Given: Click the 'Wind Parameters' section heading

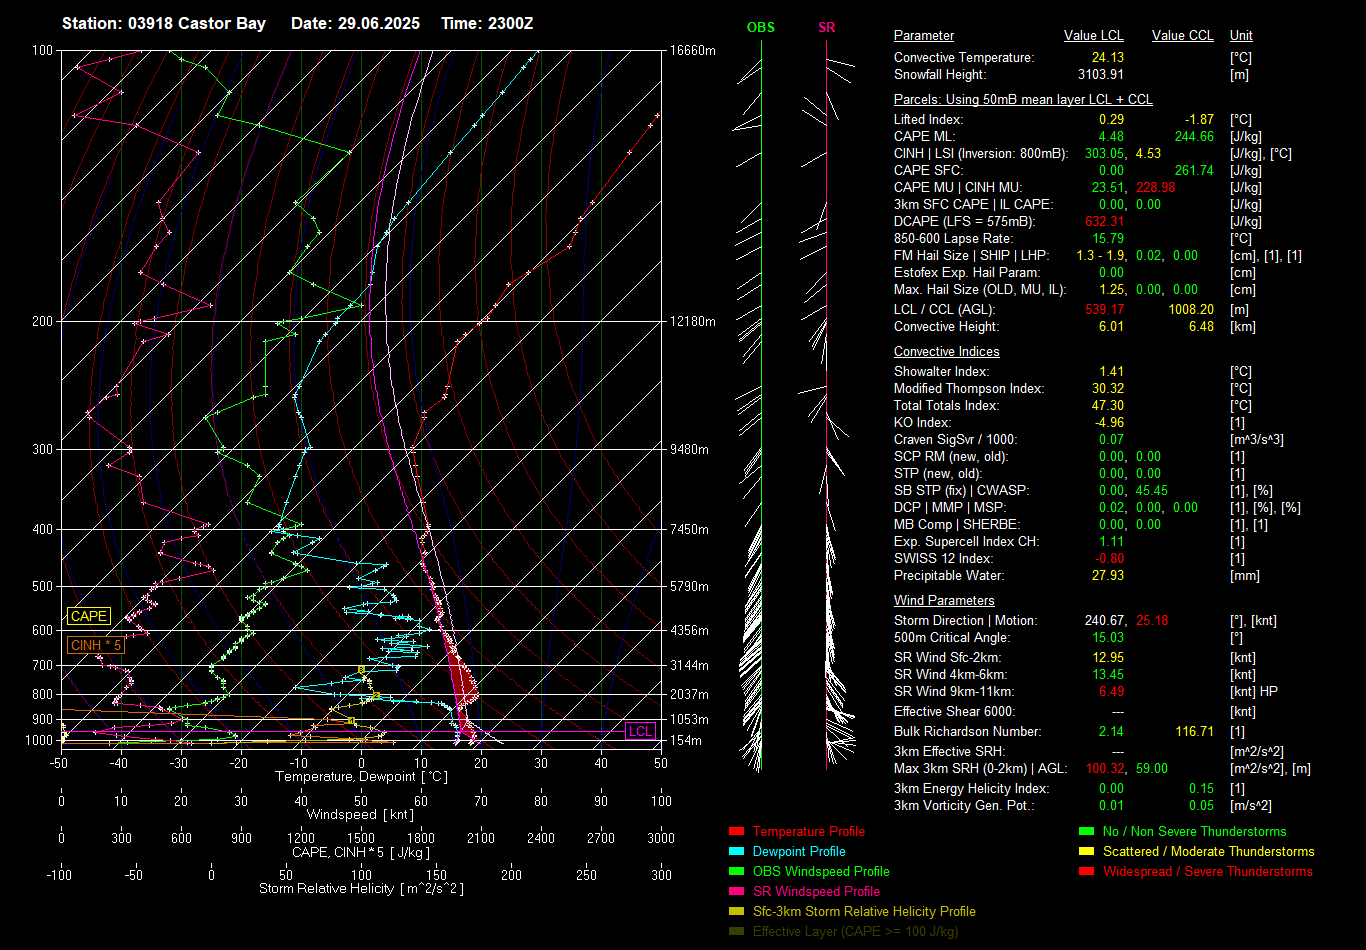Looking at the screenshot, I should [x=944, y=600].
